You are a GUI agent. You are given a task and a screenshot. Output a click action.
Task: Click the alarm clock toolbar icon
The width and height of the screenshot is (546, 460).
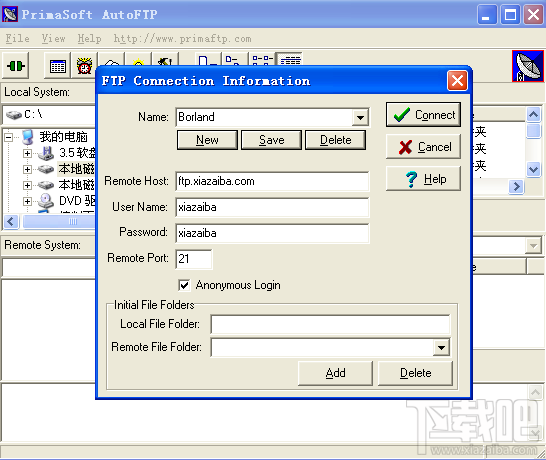(84, 65)
